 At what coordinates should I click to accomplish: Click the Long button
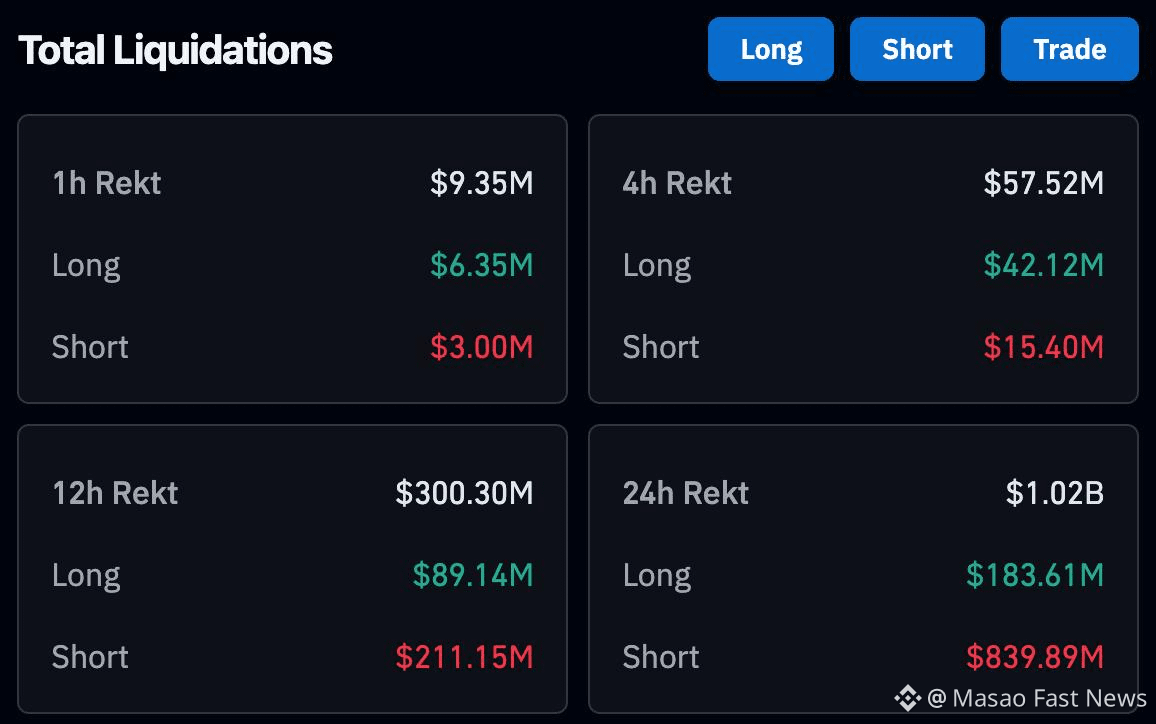pos(770,49)
